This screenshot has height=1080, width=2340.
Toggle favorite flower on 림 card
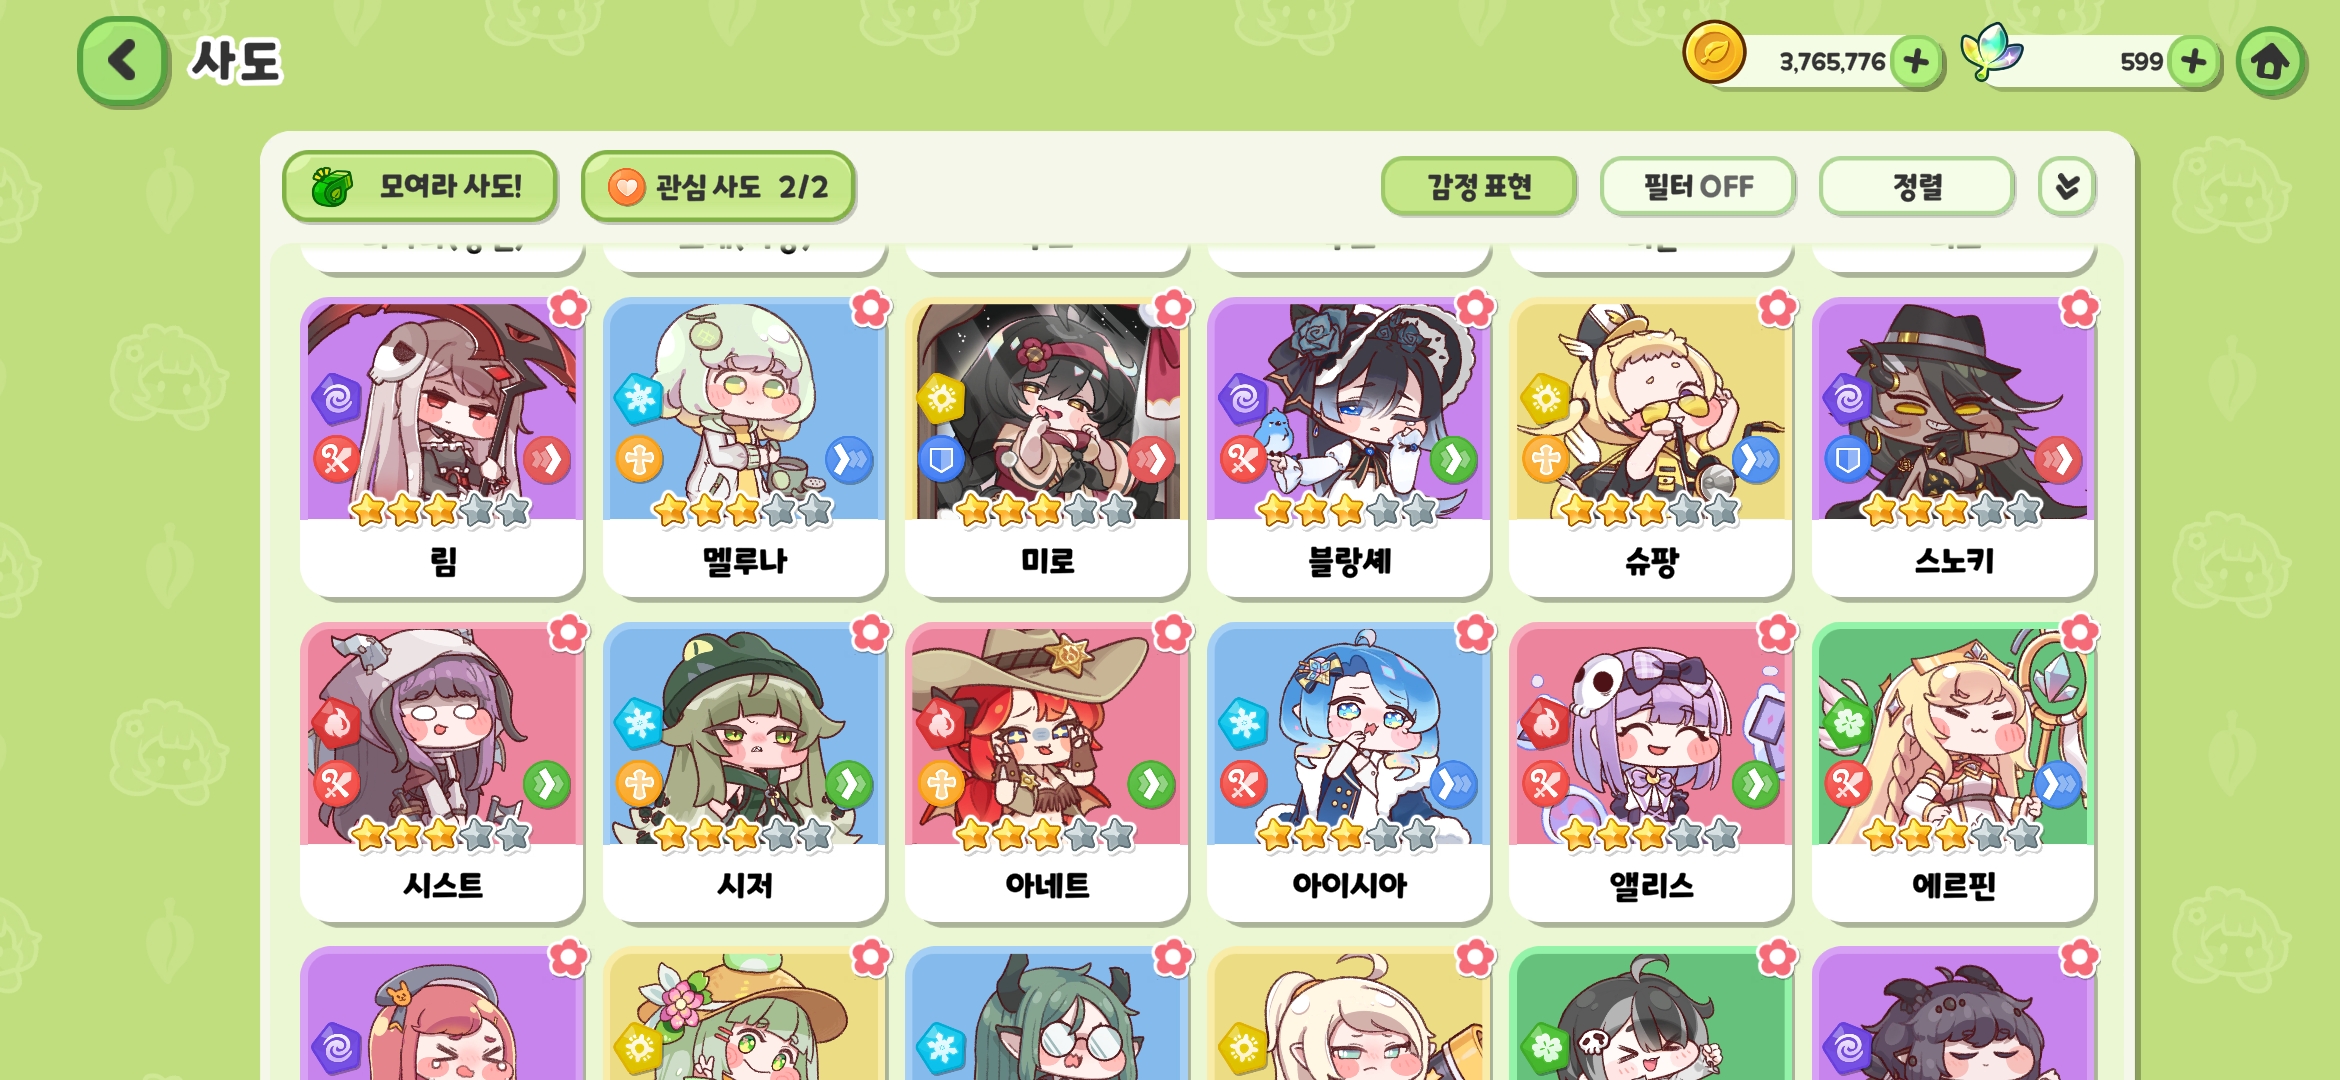568,308
